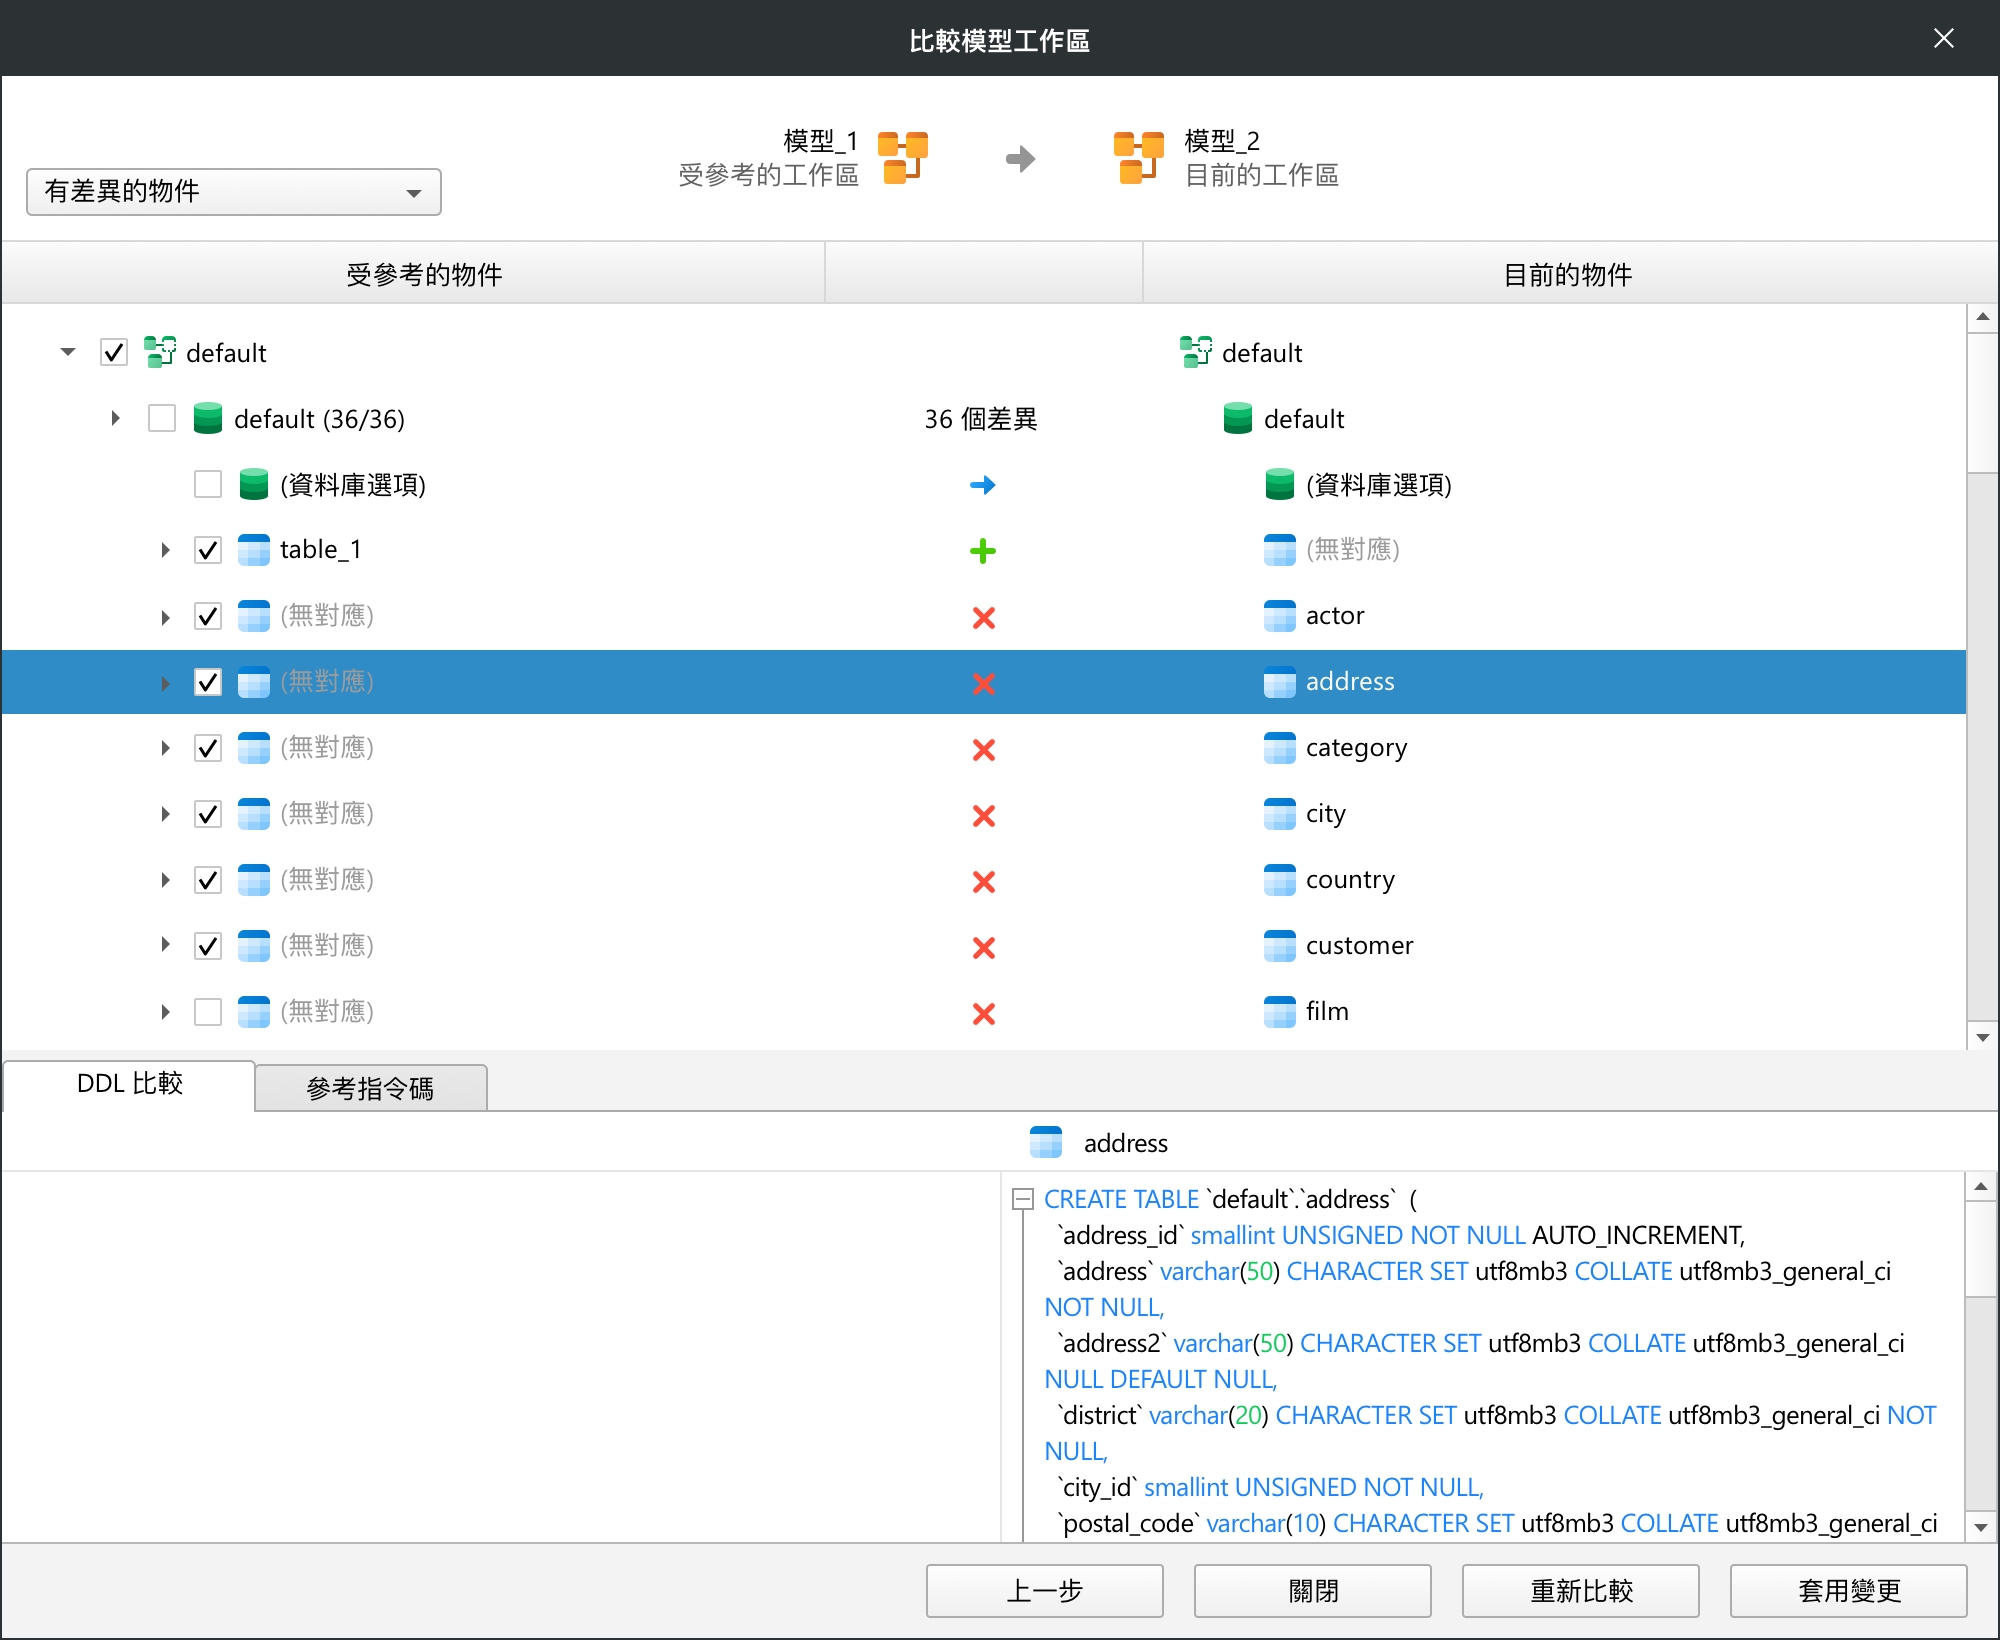Image resolution: width=2000 pixels, height=1640 pixels.
Task: Click the left default model icon
Action: click(x=160, y=352)
